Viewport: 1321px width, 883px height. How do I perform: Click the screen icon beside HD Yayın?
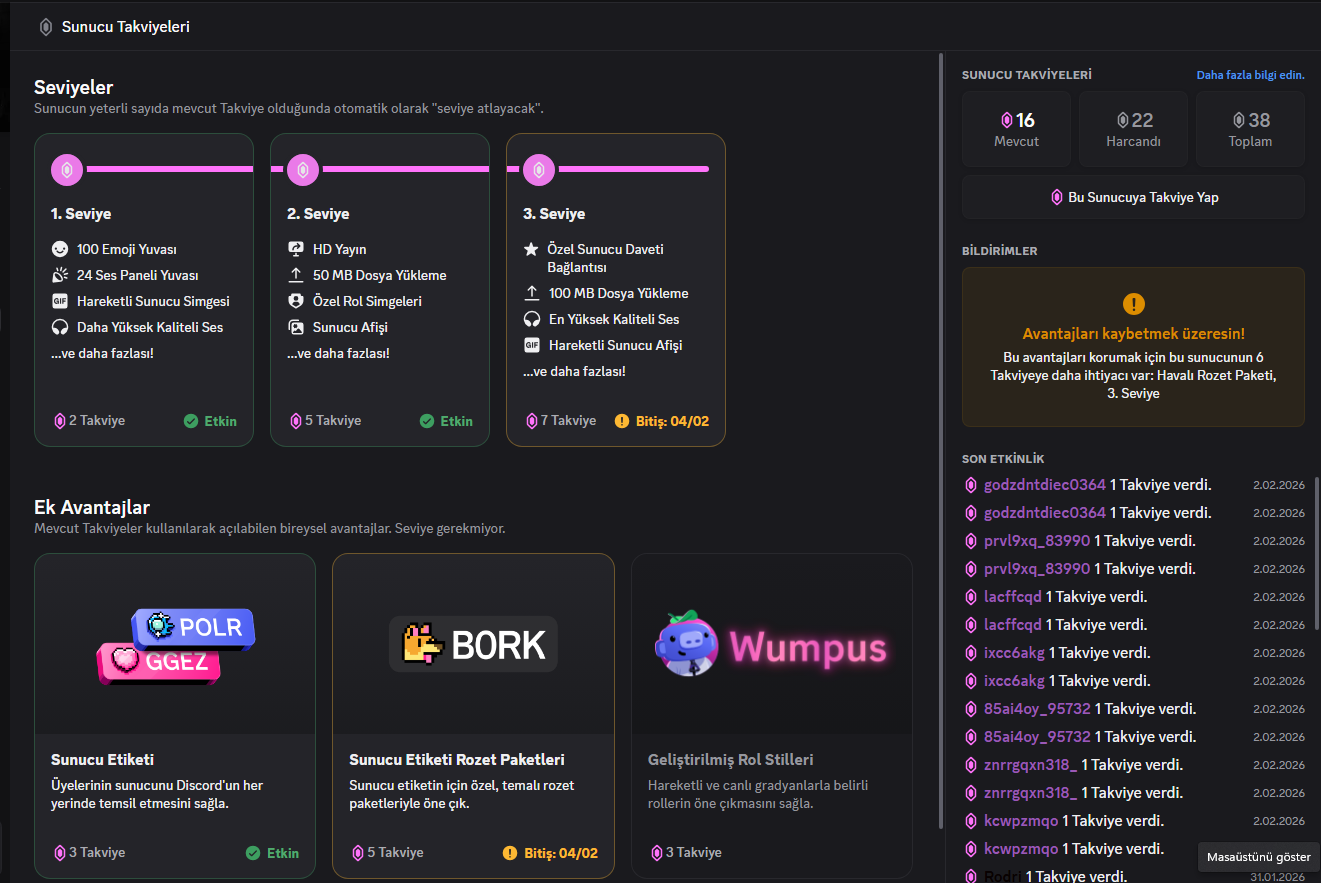pos(296,249)
